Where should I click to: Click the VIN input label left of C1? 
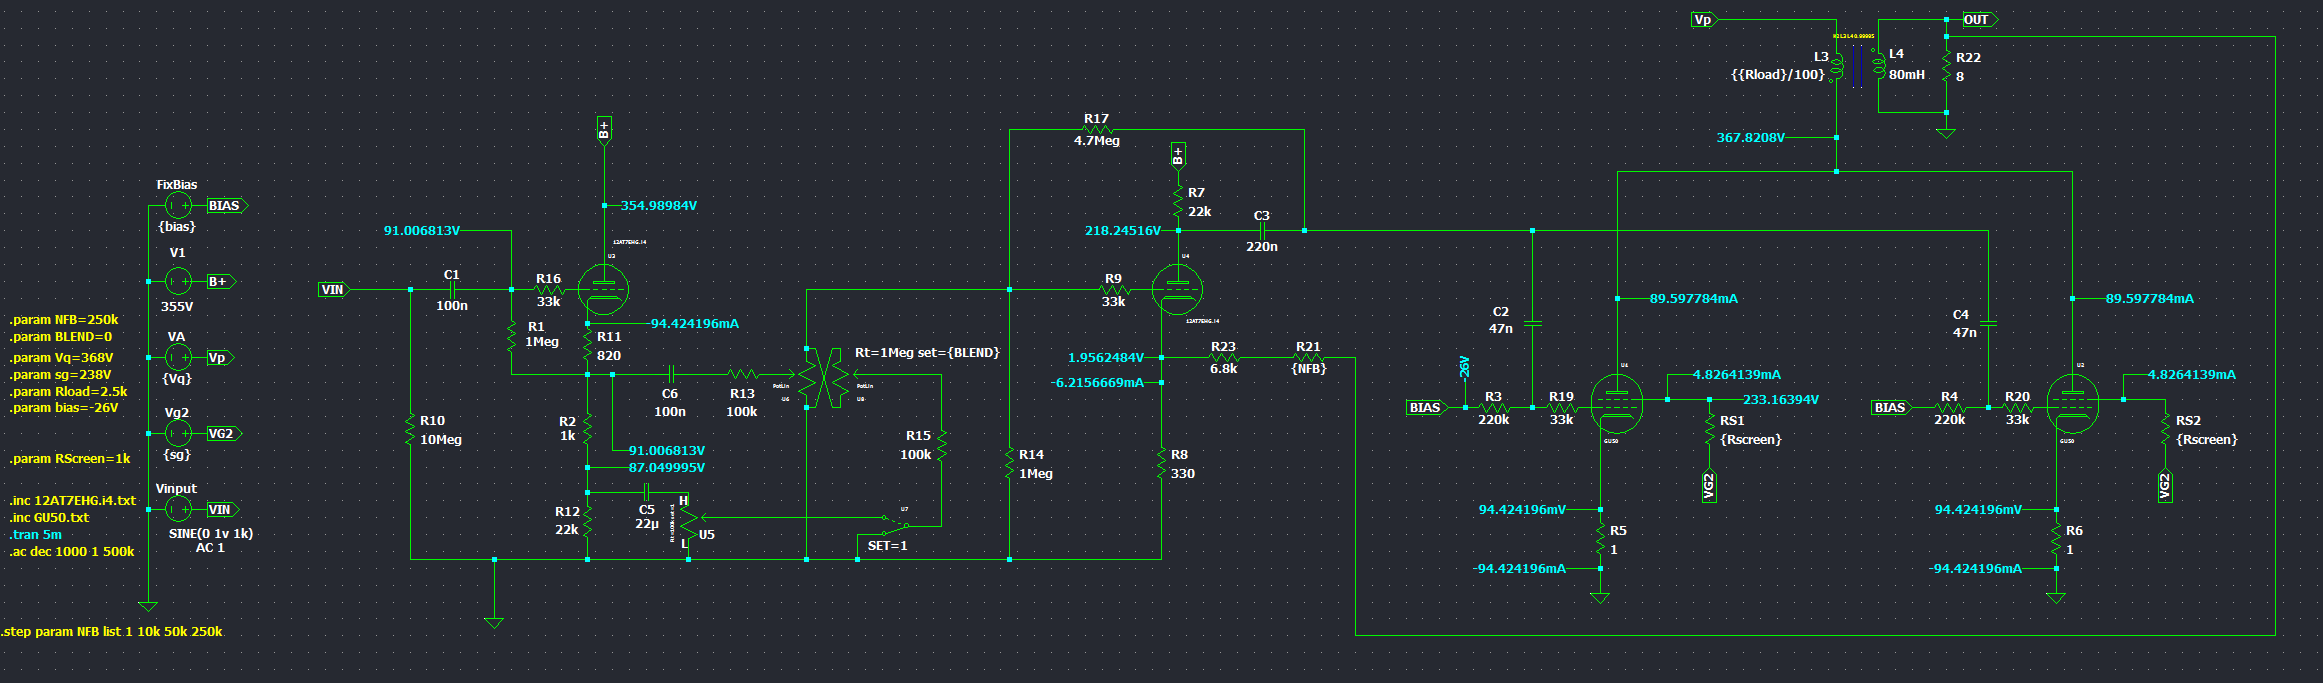pos(333,290)
